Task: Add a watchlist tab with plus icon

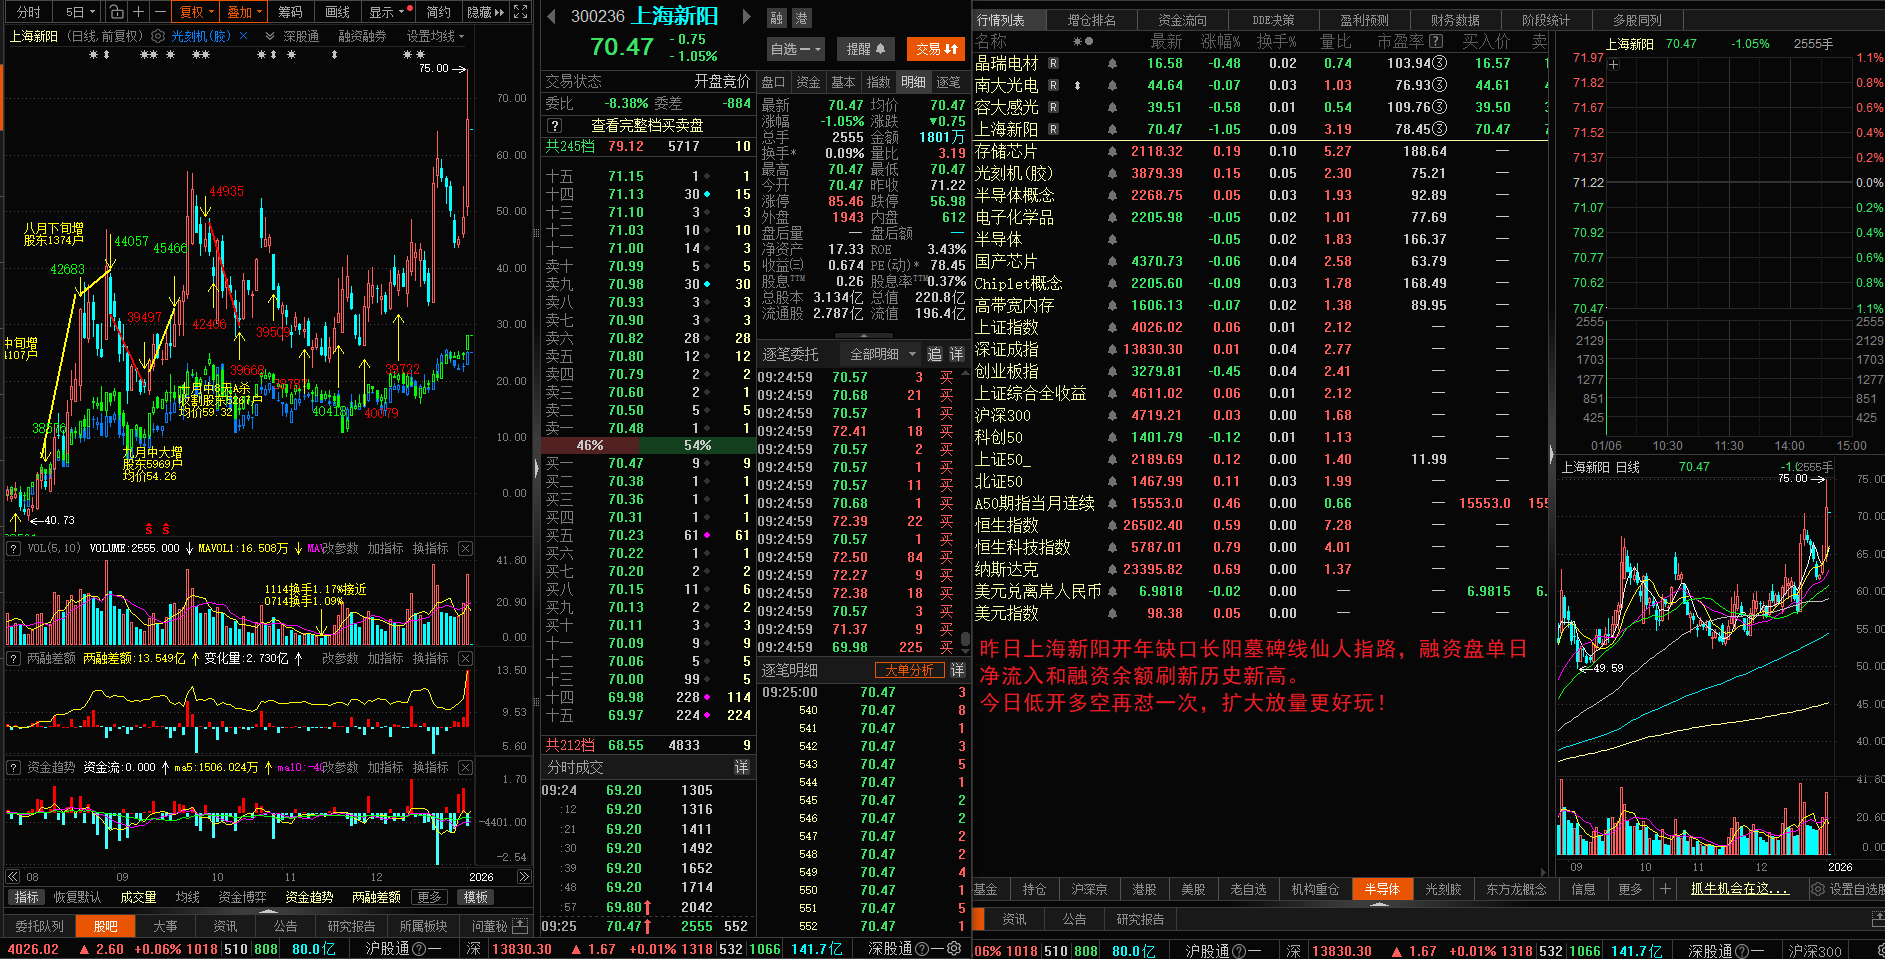Action: click(1665, 889)
